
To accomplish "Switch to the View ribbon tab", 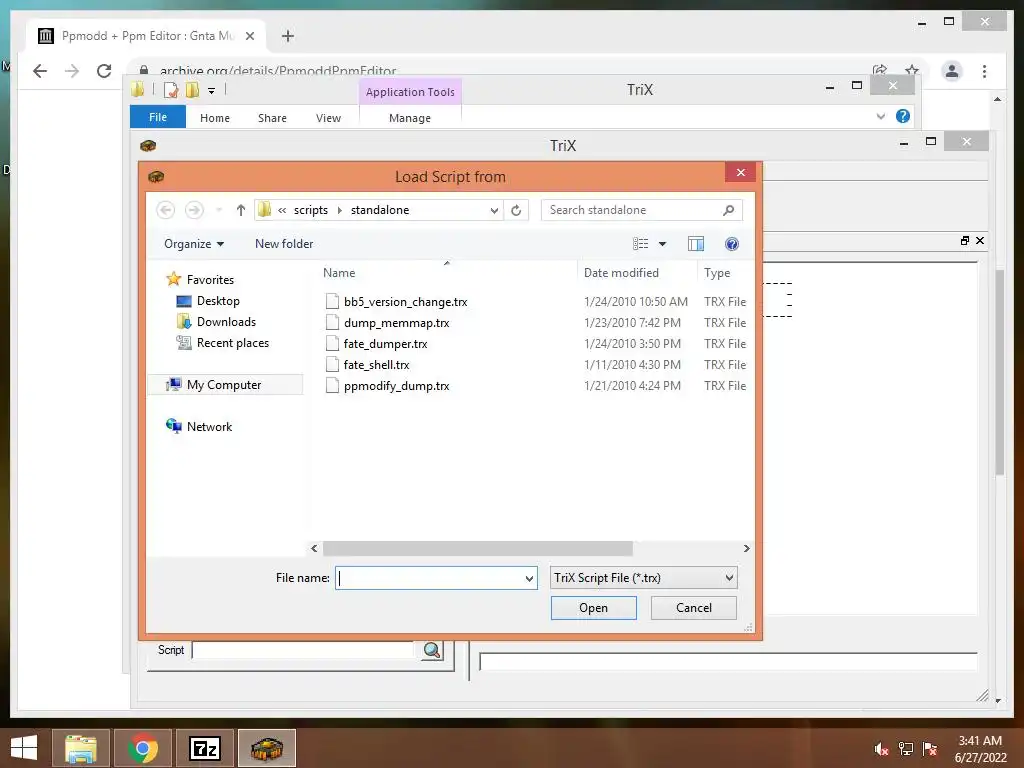I will coord(328,118).
